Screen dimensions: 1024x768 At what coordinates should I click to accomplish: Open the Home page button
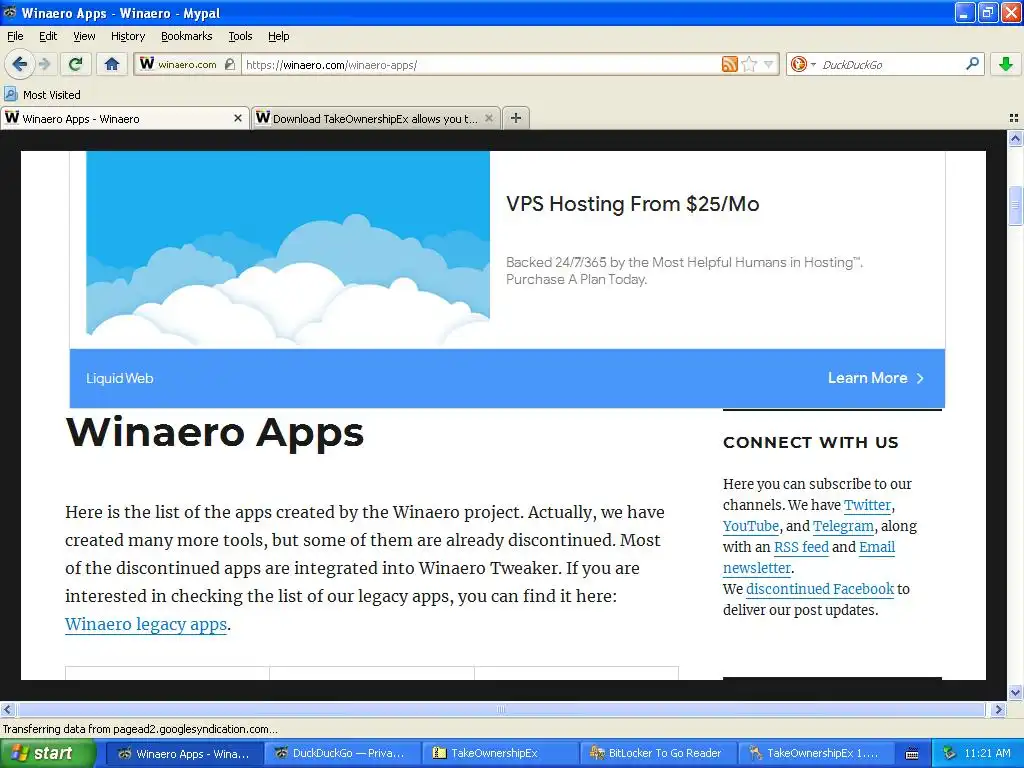point(112,64)
